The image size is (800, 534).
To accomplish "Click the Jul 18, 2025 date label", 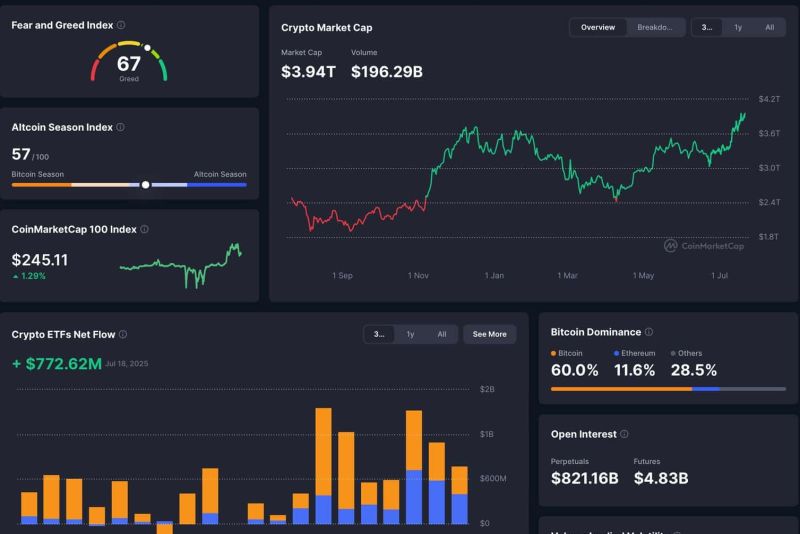I will pyautogui.click(x=127, y=364).
